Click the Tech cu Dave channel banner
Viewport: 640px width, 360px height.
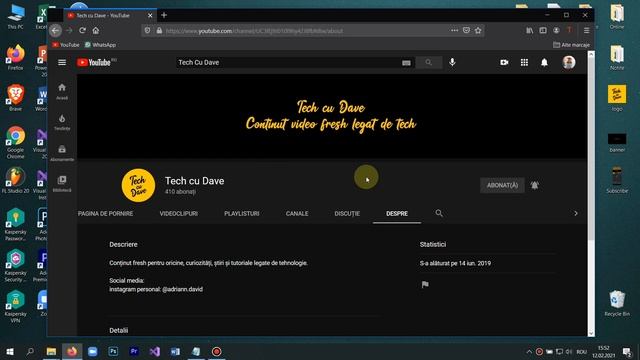[x=331, y=116]
